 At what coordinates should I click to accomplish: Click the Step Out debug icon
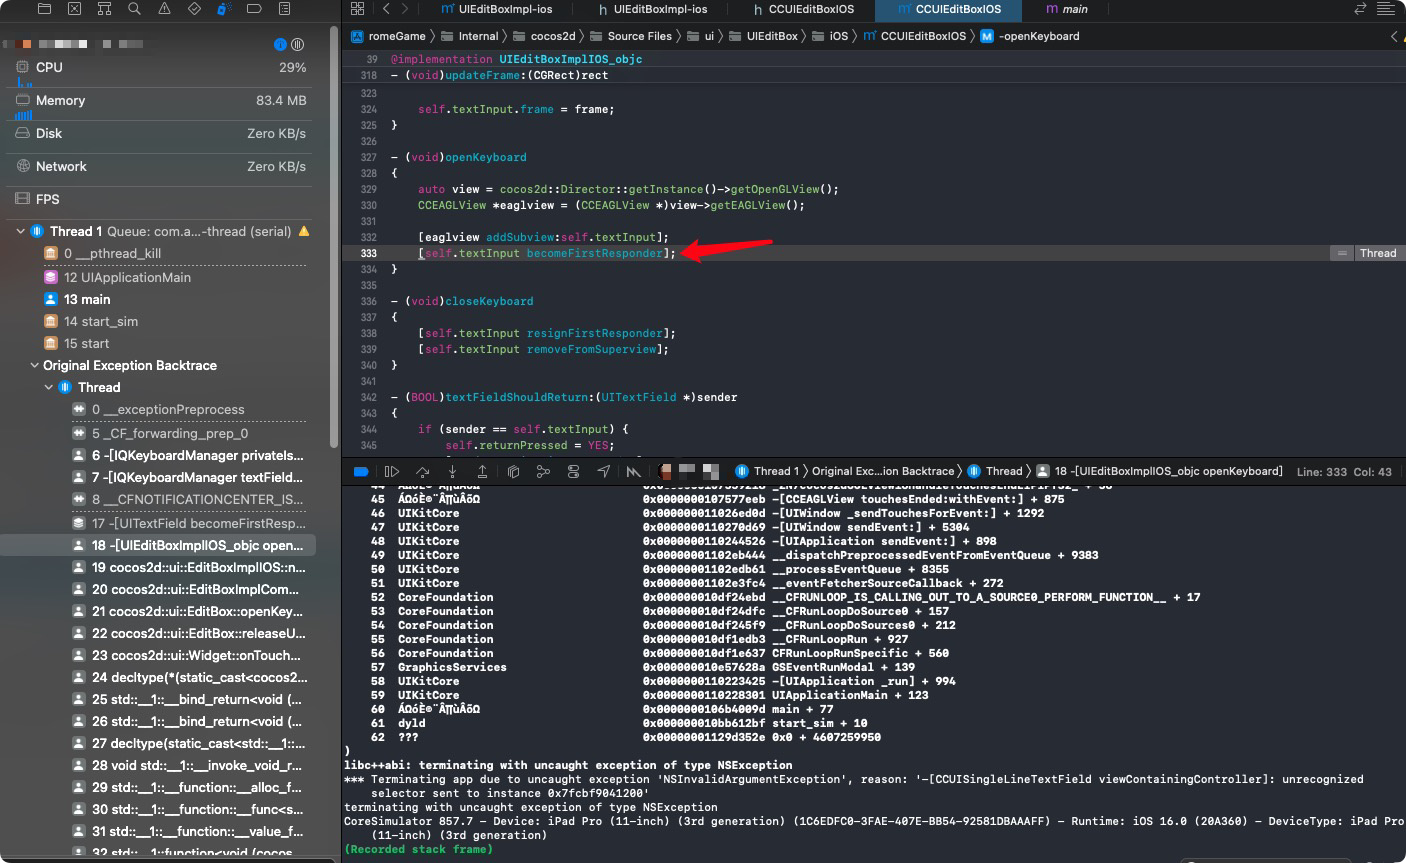tap(482, 471)
